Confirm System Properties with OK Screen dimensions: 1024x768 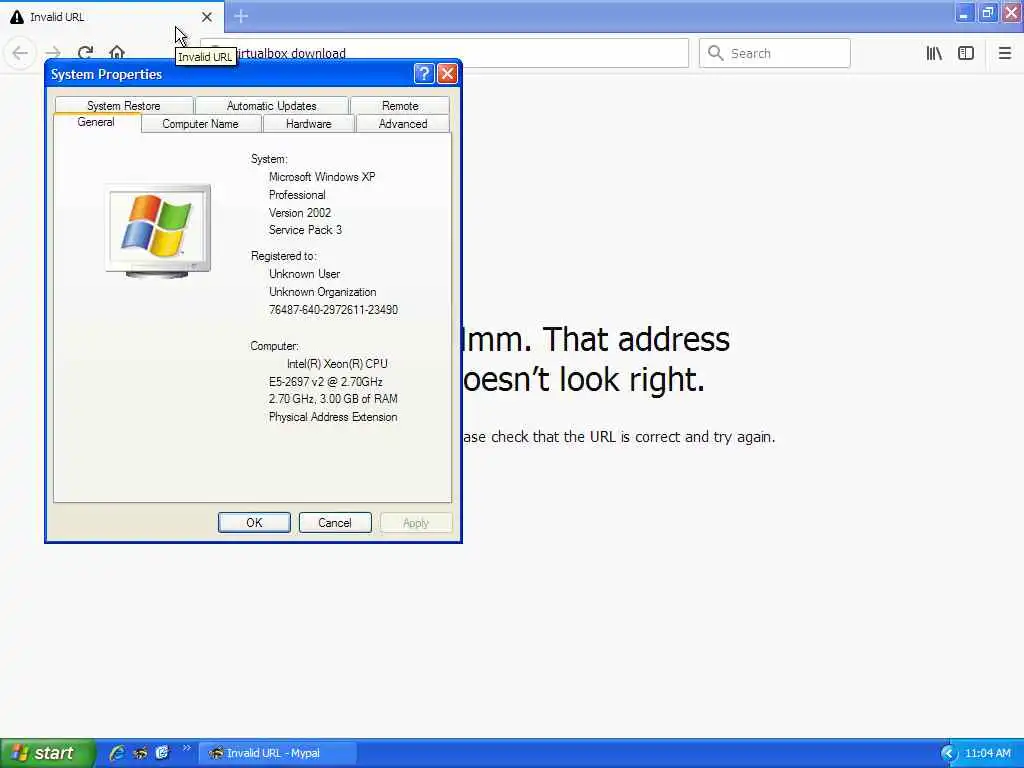pos(254,522)
